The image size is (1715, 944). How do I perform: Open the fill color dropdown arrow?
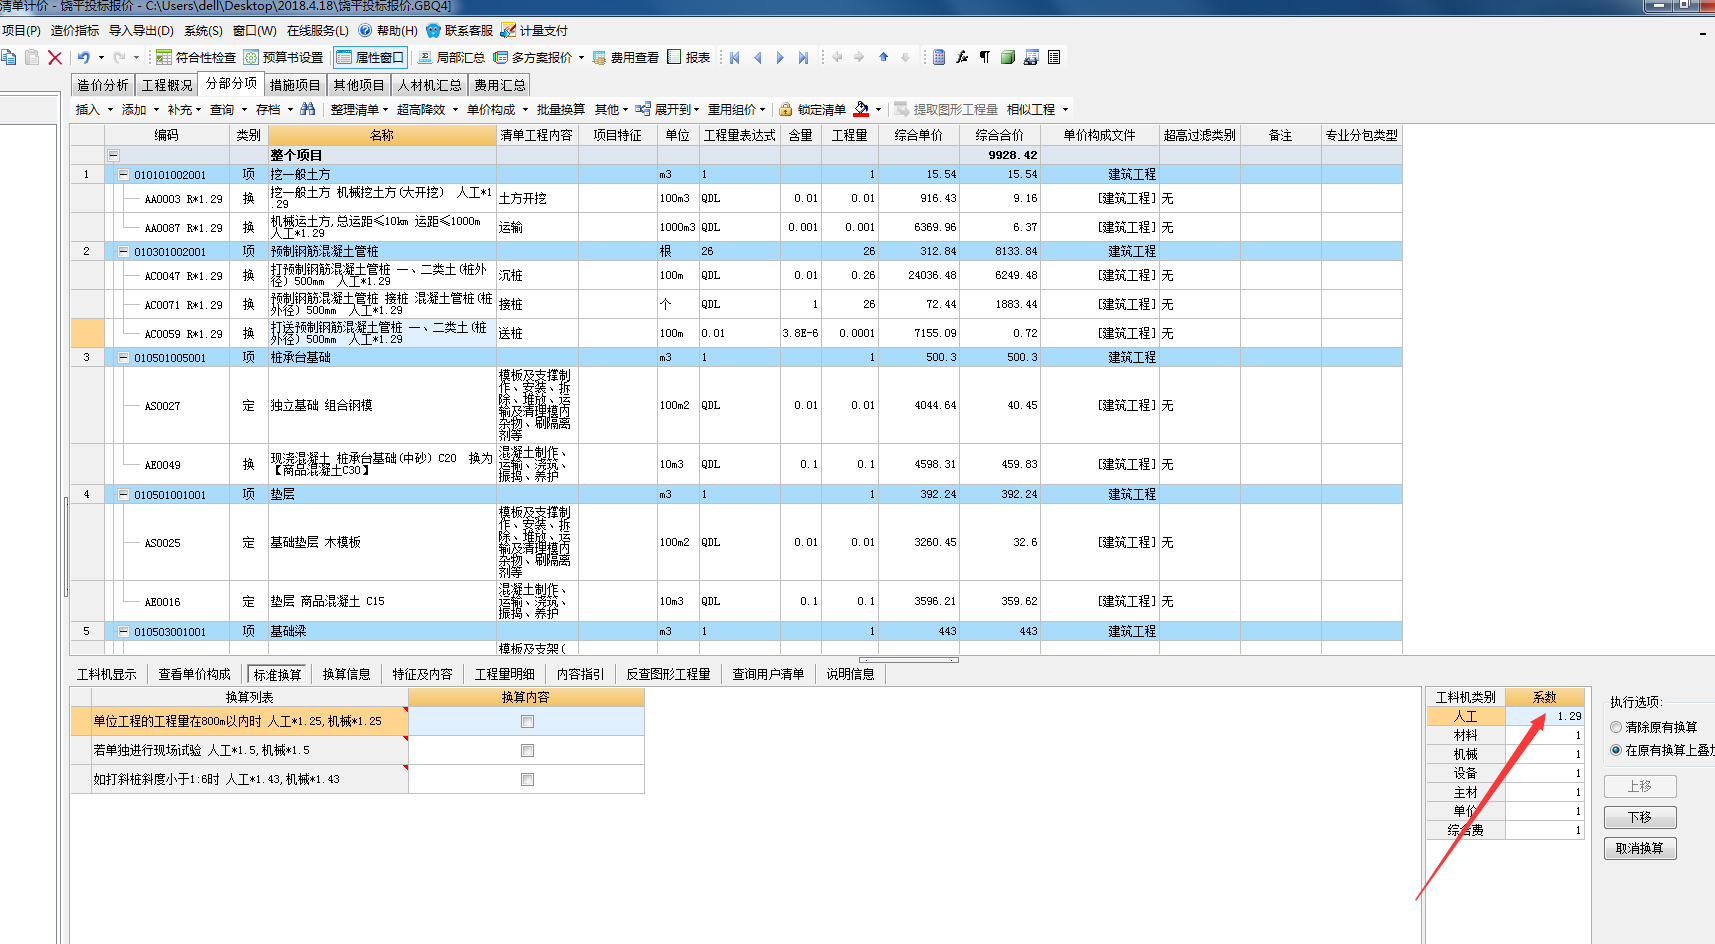878,110
